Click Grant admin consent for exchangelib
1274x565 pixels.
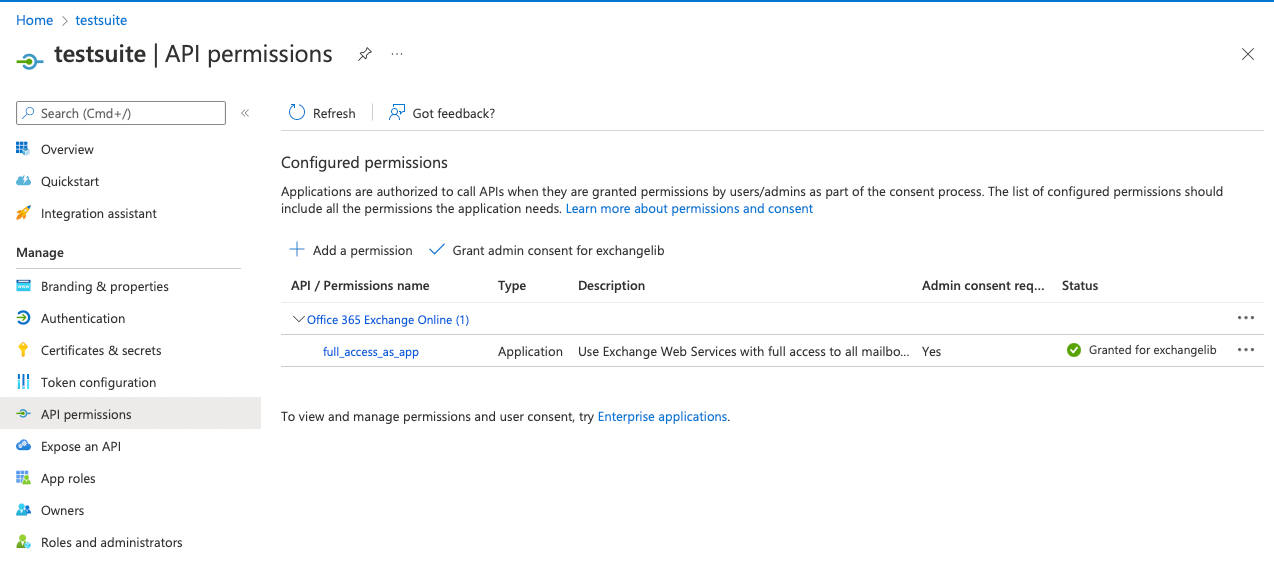pos(547,250)
